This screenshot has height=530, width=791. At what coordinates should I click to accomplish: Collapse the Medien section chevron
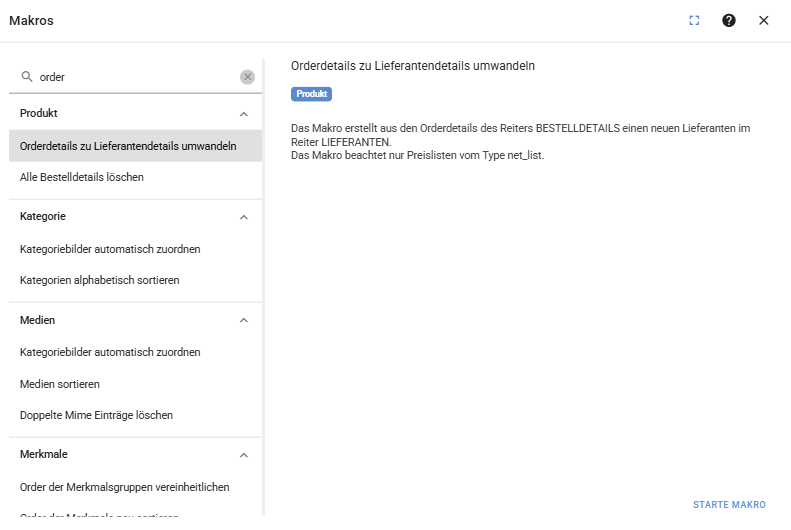click(x=243, y=321)
